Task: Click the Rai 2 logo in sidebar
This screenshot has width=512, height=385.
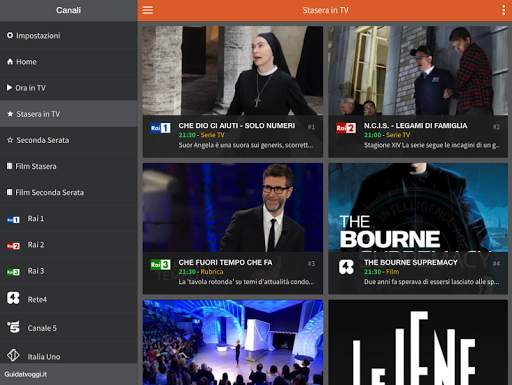Action: (x=13, y=246)
